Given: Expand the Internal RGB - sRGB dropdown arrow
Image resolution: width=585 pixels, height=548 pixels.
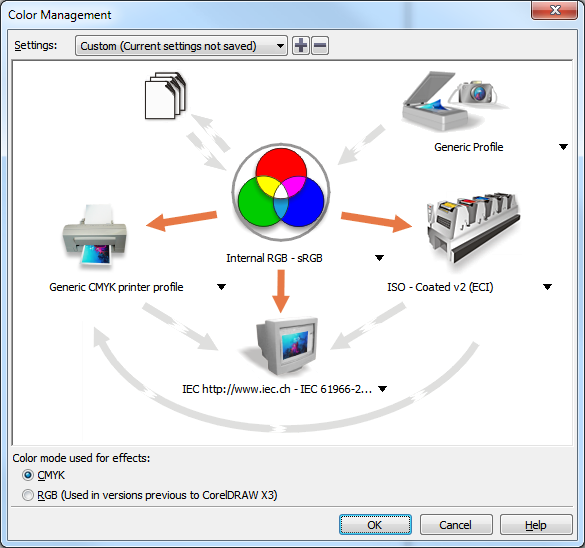Looking at the screenshot, I should [x=379, y=258].
